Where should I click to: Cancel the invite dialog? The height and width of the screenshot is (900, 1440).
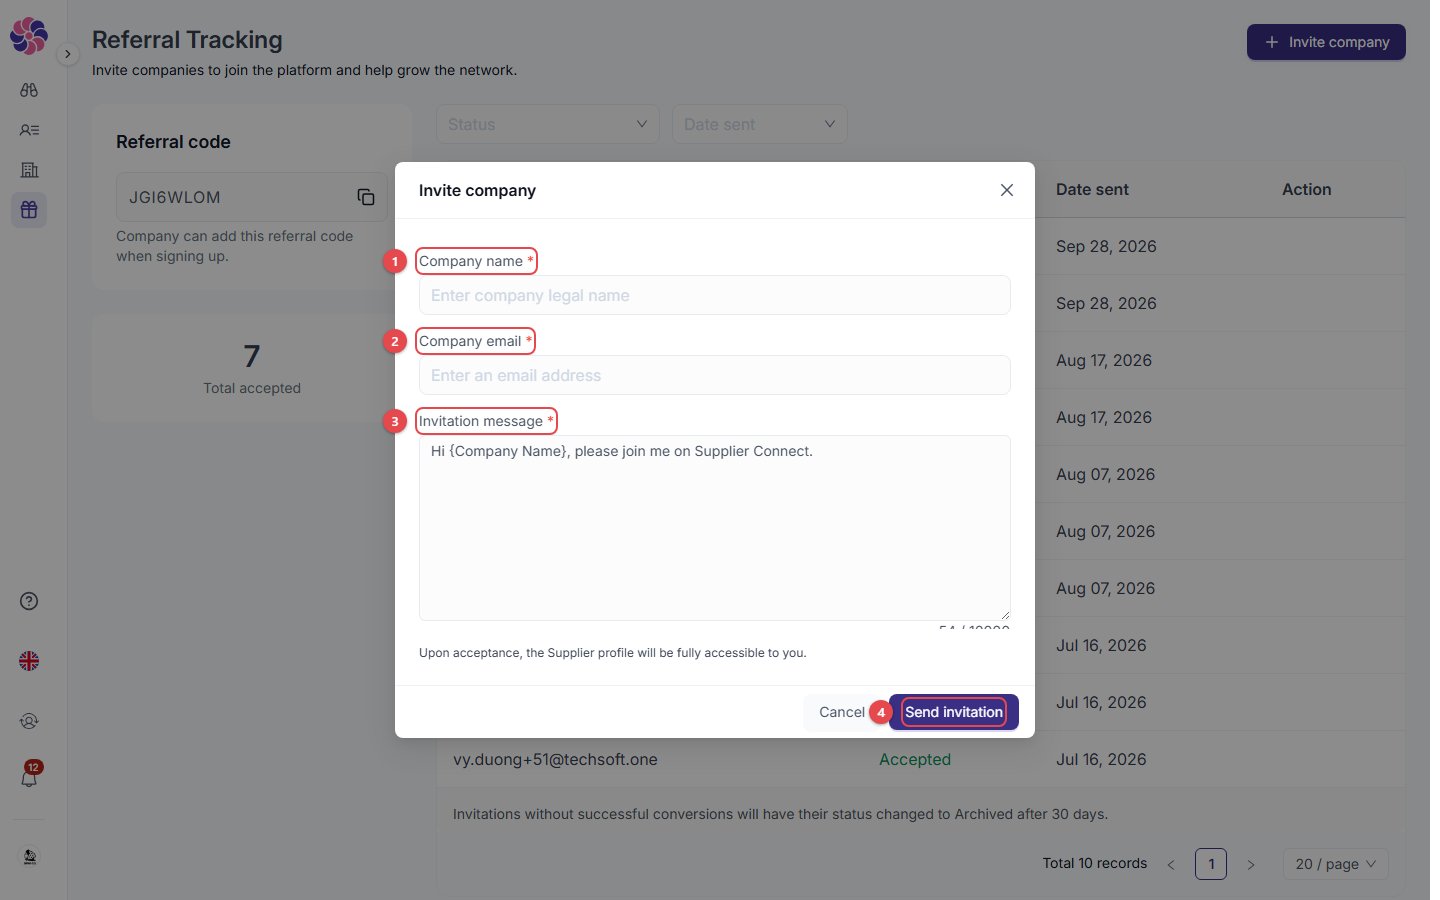pos(841,712)
